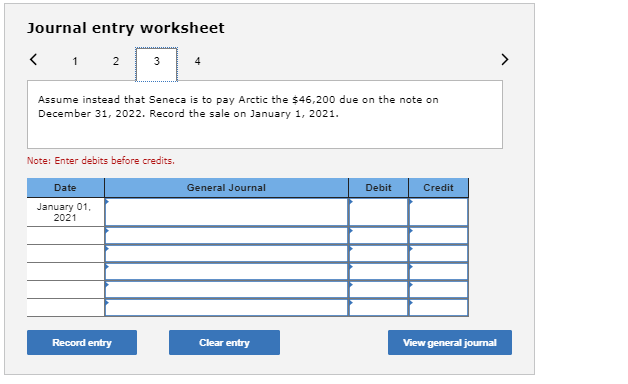Click the Credit column header
Screen dimensions: 628x384
point(438,187)
